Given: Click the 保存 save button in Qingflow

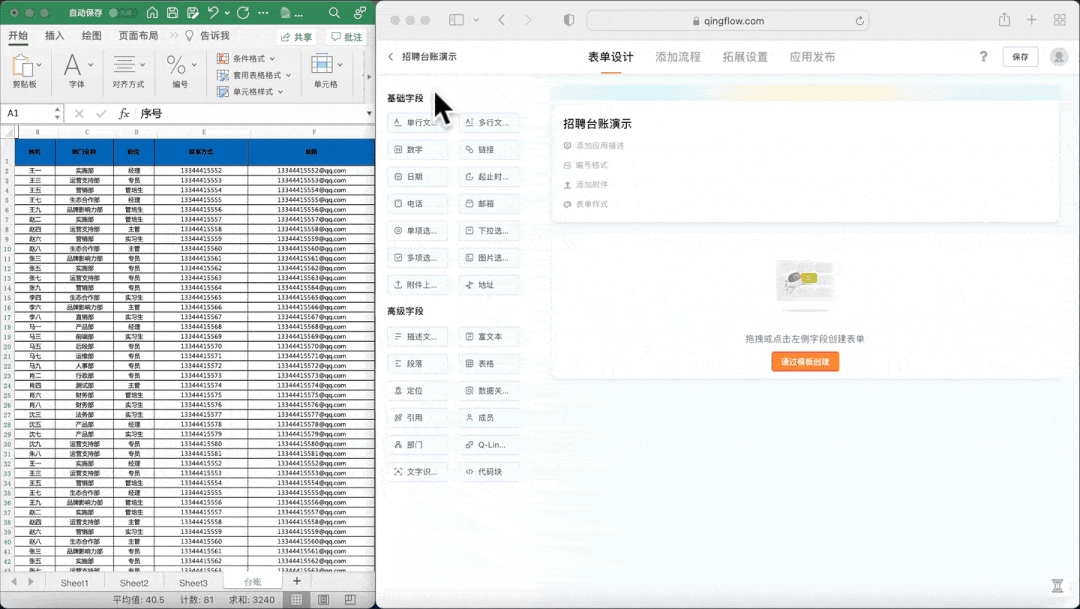Looking at the screenshot, I should point(1020,56).
